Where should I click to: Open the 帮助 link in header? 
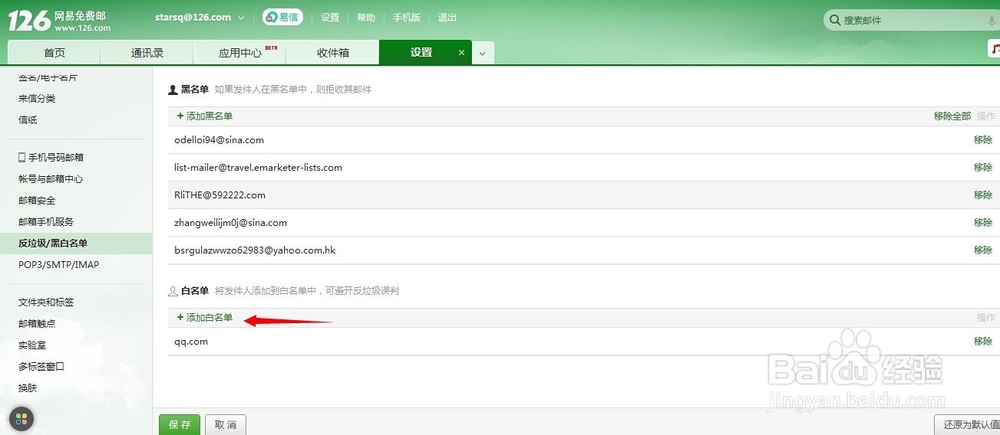click(366, 18)
